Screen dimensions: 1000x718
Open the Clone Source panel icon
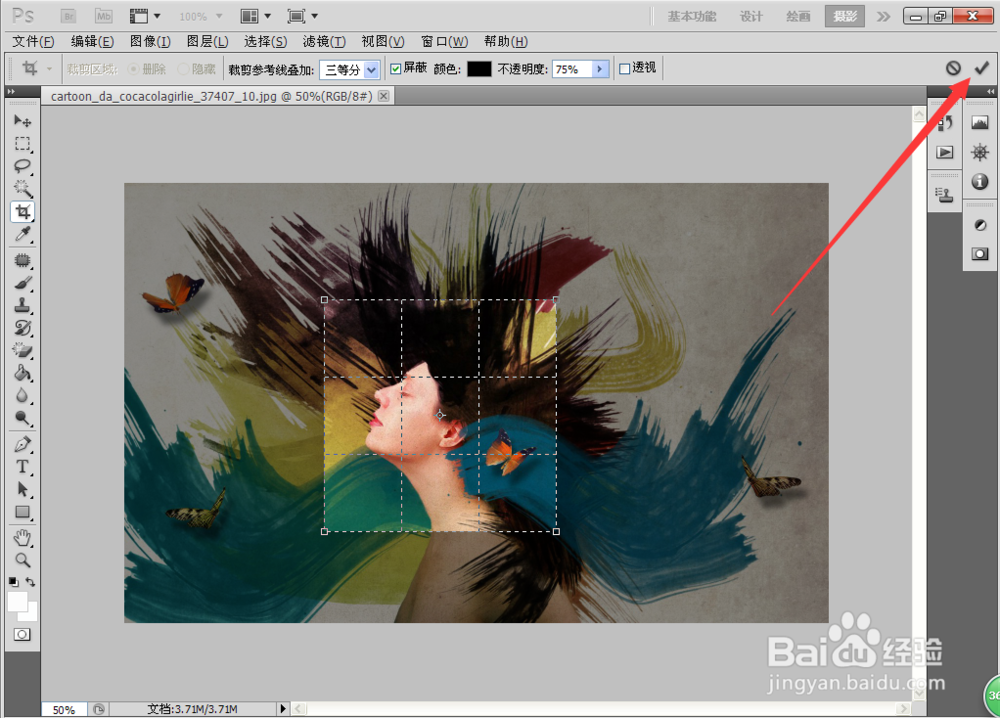point(945,194)
